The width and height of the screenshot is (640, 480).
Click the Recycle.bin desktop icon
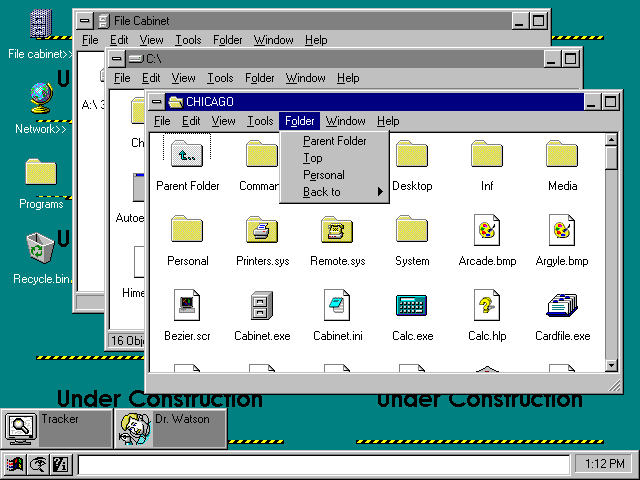coord(40,248)
